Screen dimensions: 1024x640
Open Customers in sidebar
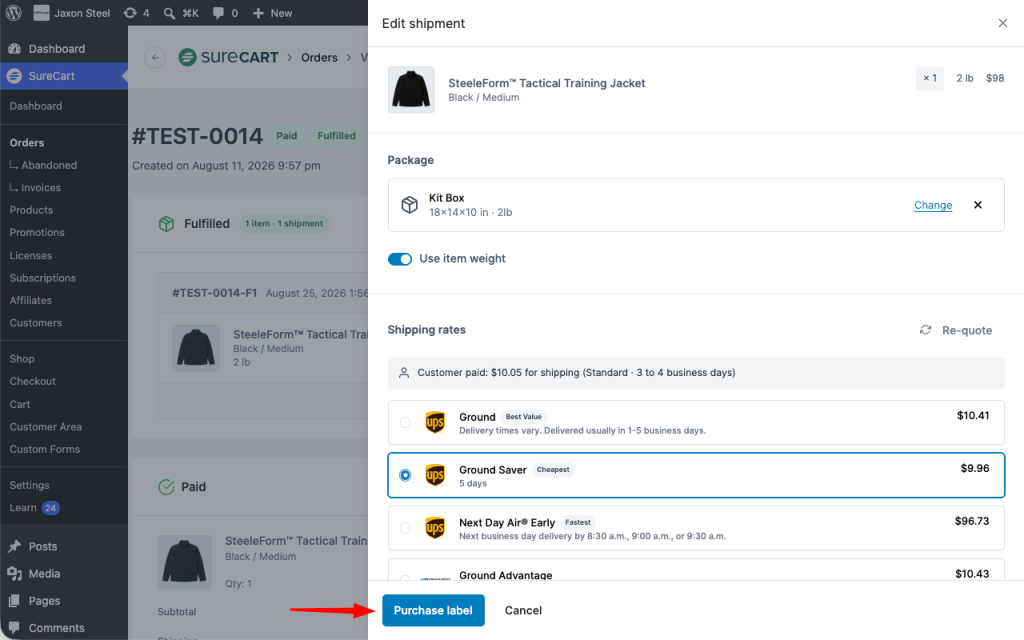[36, 323]
